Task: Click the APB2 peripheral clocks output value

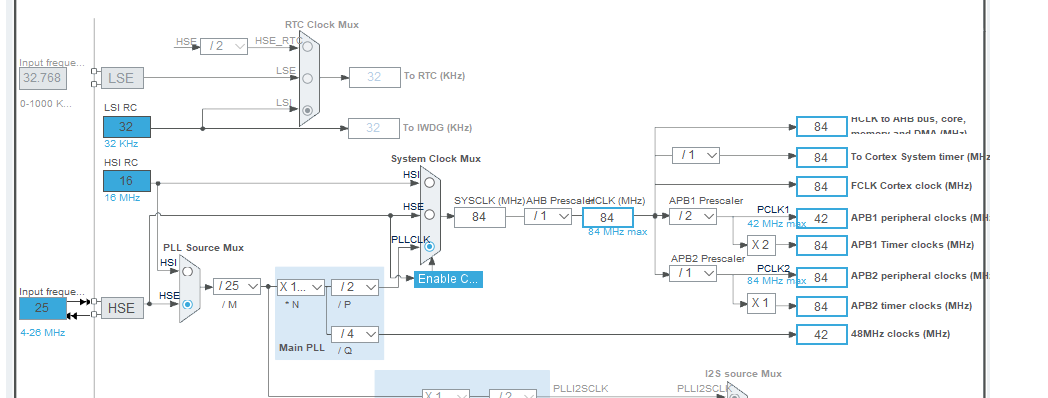Action: (x=821, y=277)
